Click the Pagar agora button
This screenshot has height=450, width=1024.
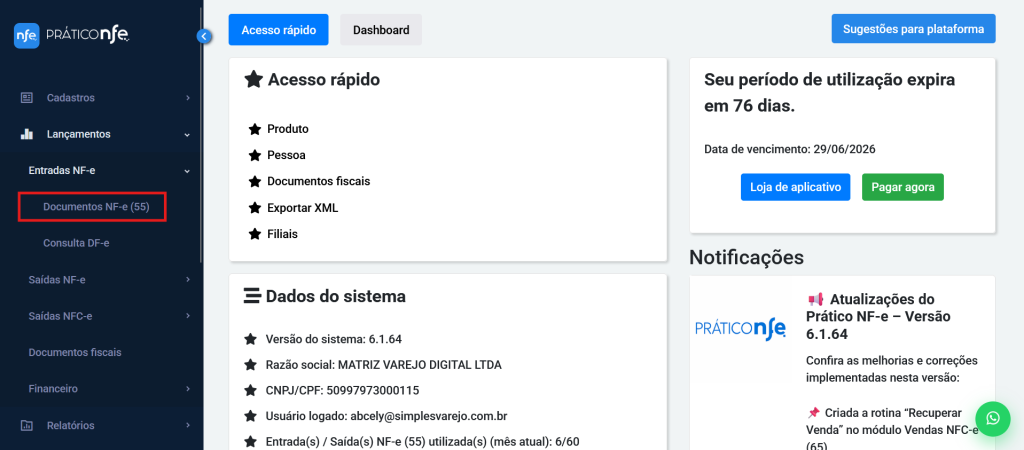(902, 187)
